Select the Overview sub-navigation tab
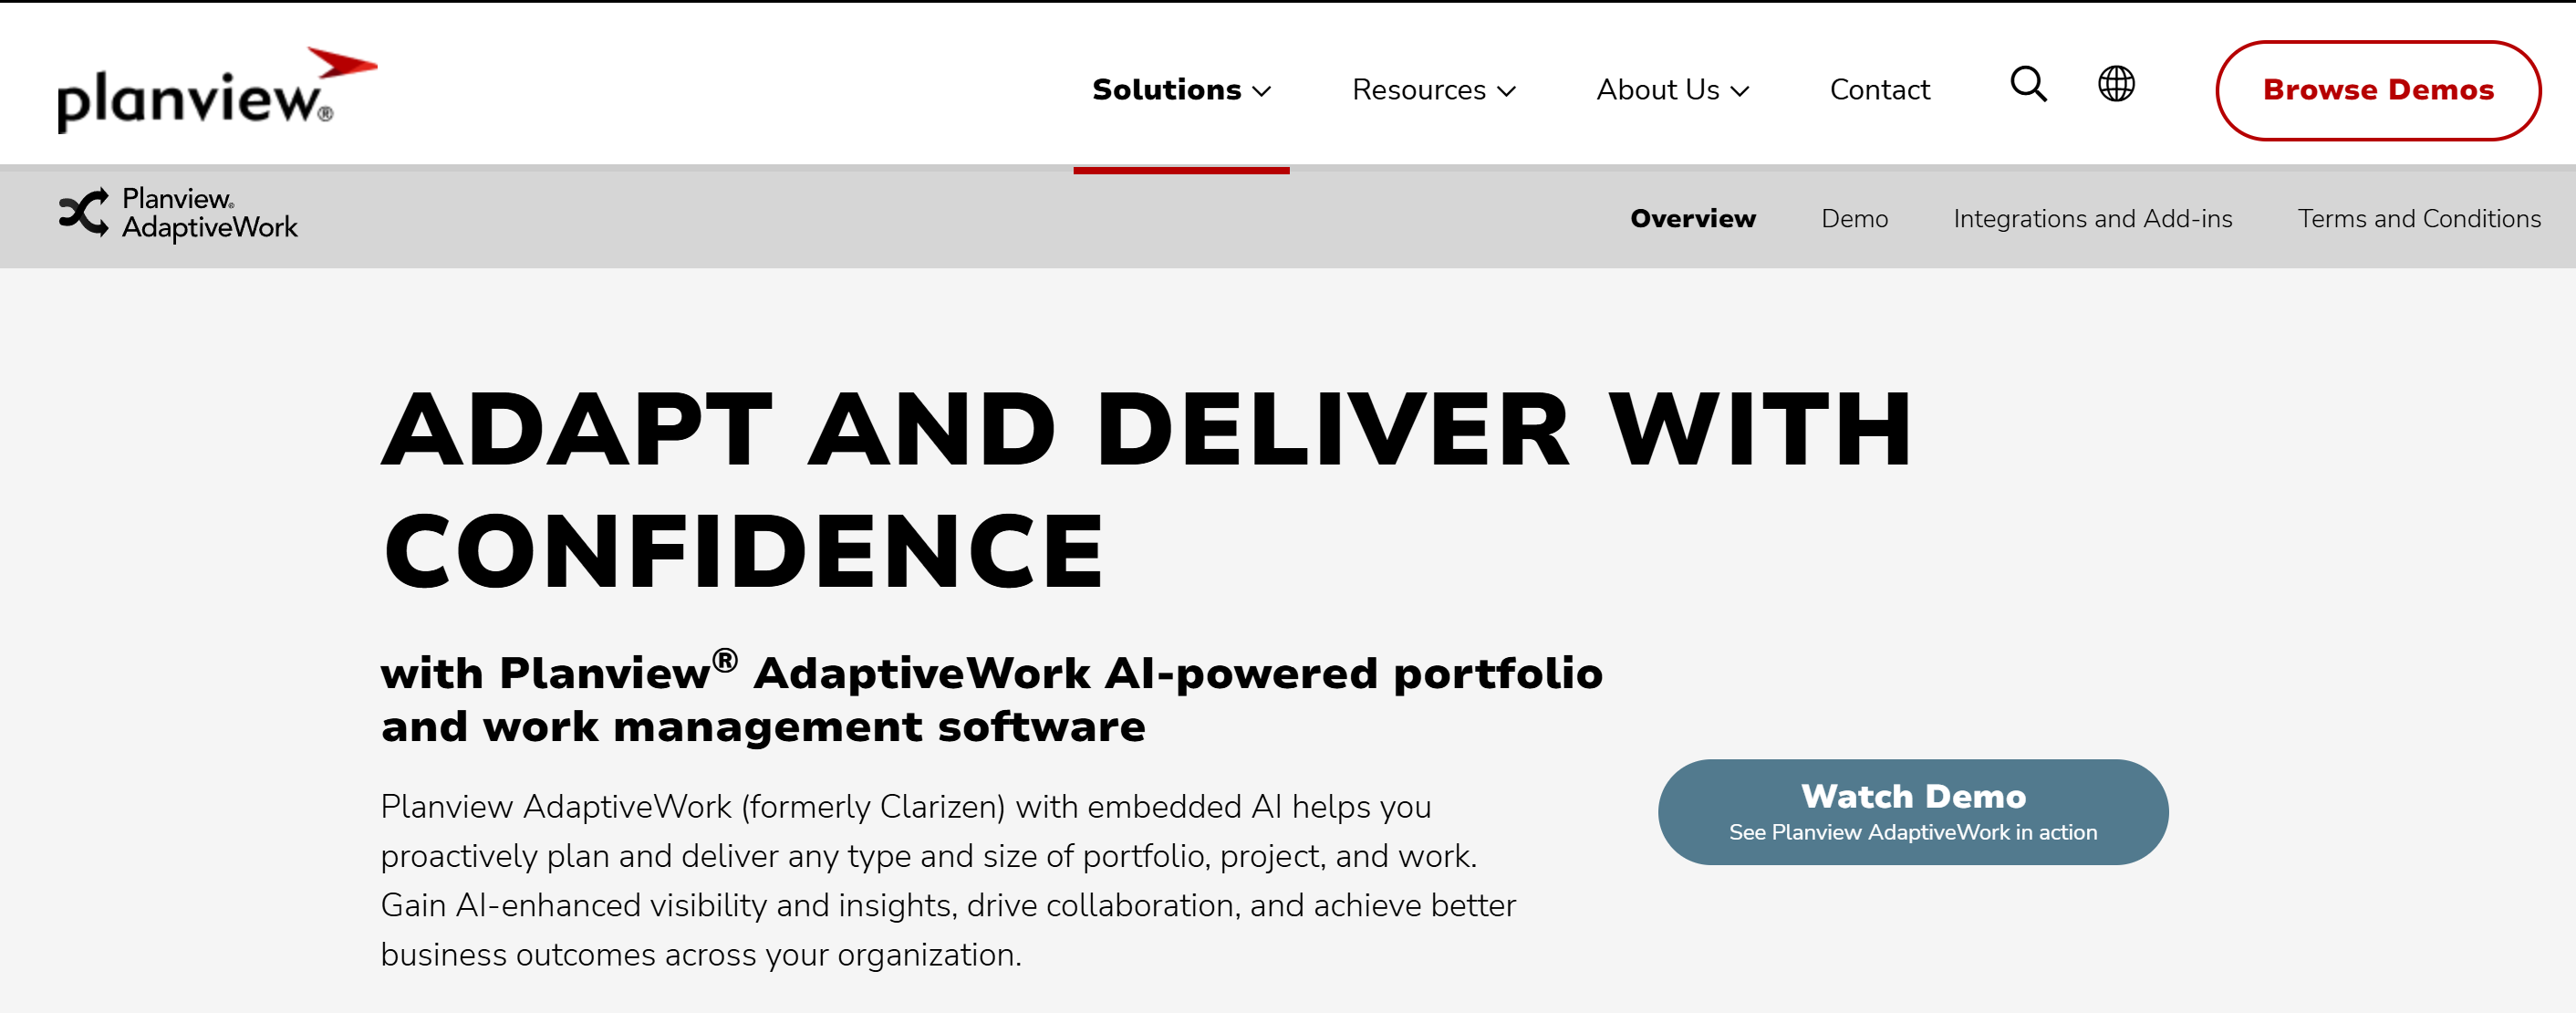Viewport: 2576px width, 1013px height. click(1693, 218)
